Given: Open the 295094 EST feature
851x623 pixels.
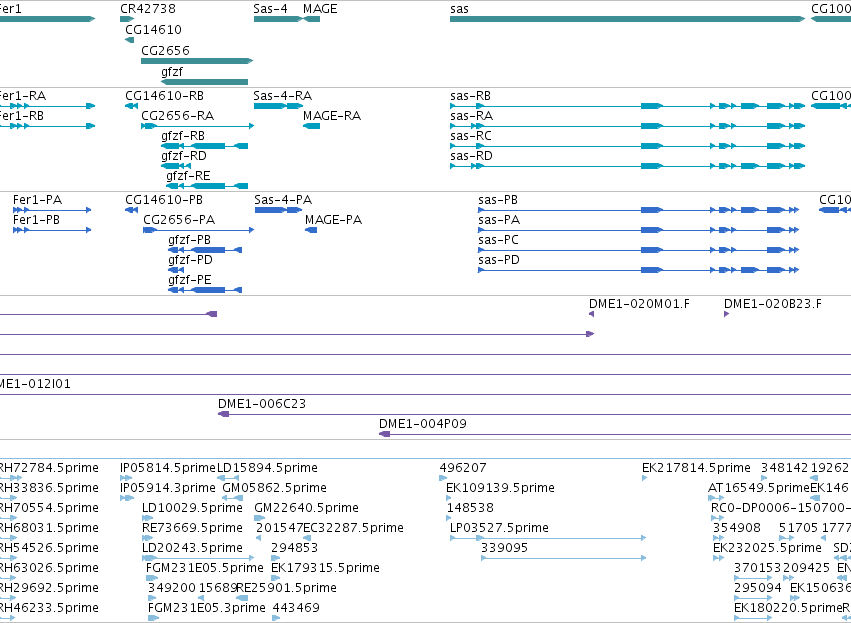Looking at the screenshot, I should pos(753,598).
